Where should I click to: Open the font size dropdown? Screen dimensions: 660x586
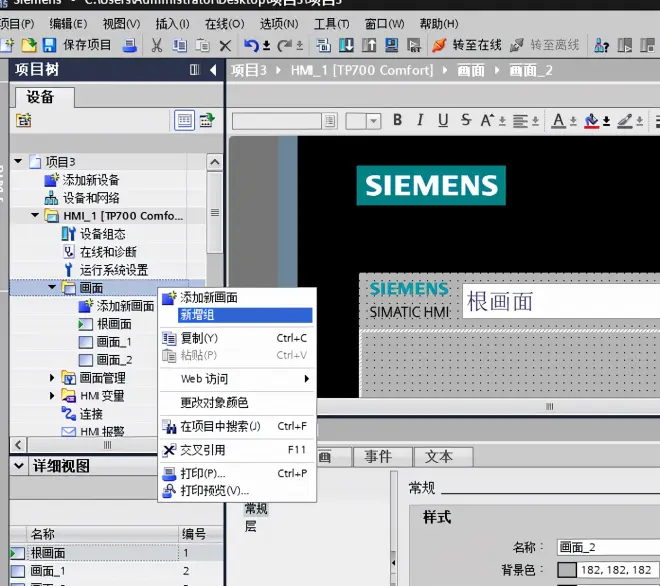click(x=373, y=121)
